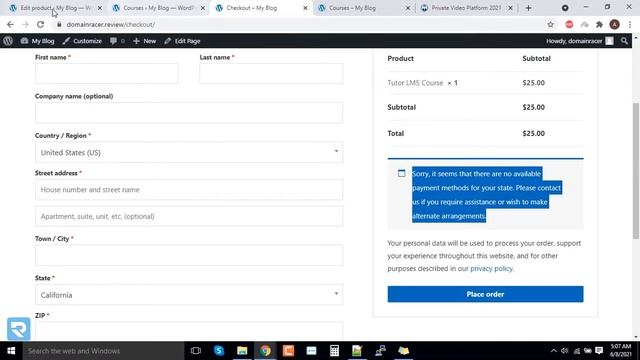Click the domainracer user avatar
This screenshot has height=360, width=640.
coord(609,41)
